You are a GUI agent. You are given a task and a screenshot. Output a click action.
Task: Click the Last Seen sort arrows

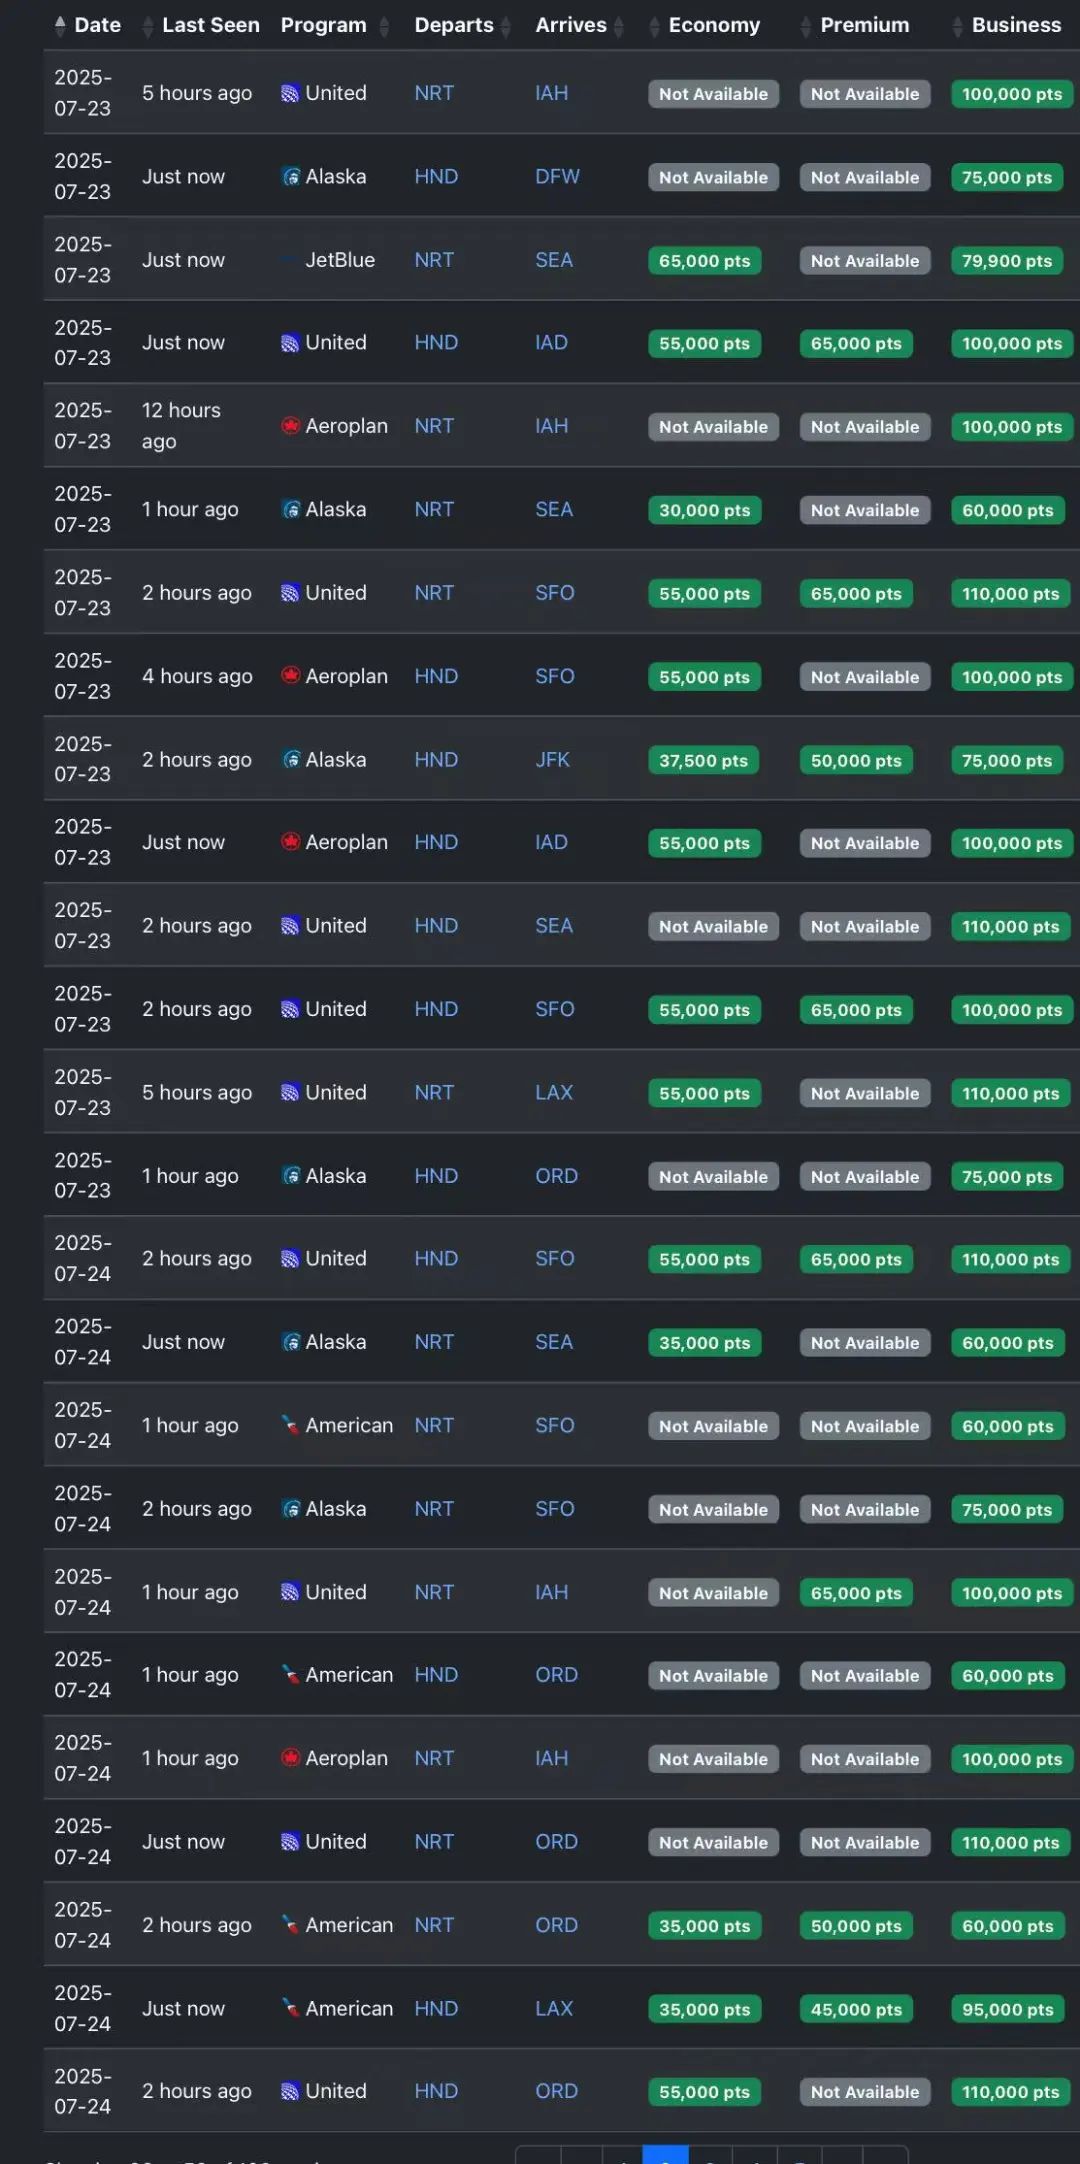click(x=148, y=26)
